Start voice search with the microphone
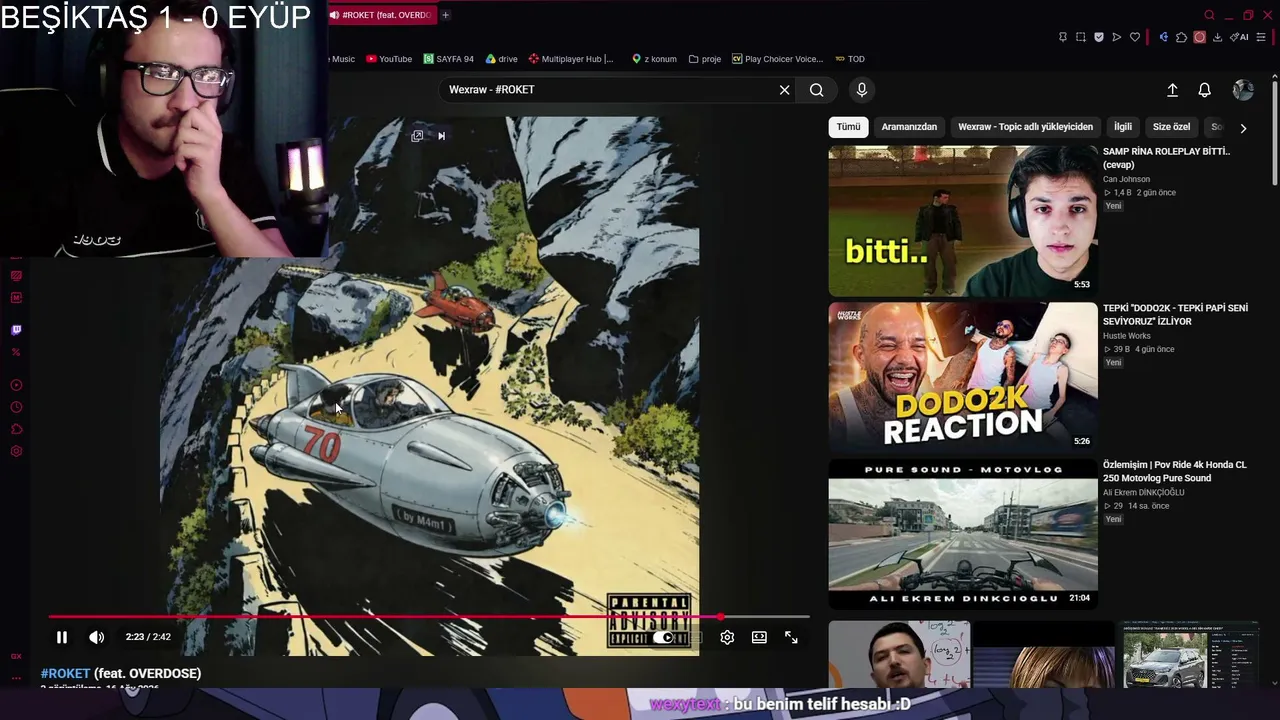The height and width of the screenshot is (720, 1280). point(862,90)
